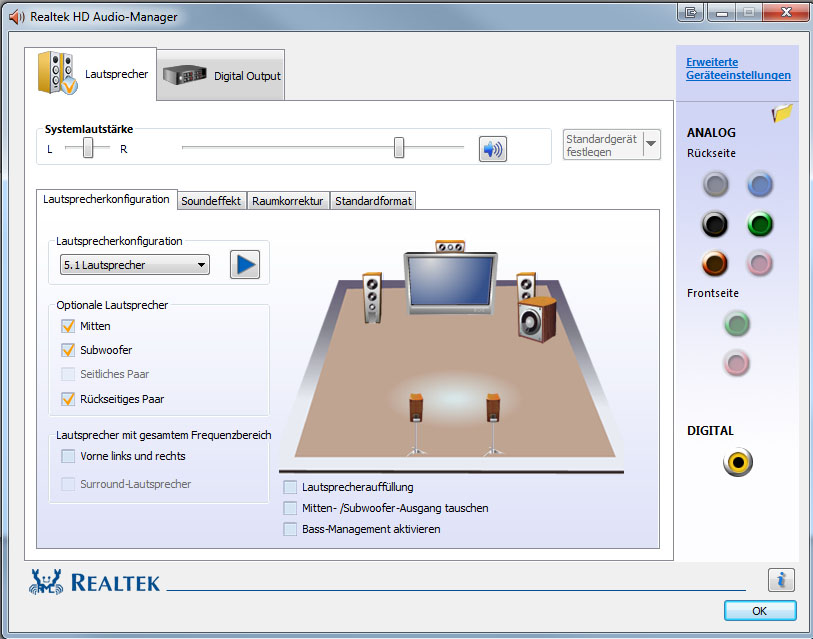The width and height of the screenshot is (813, 639).
Task: Switch to Lautsprecher device tab
Action: pyautogui.click(x=91, y=74)
